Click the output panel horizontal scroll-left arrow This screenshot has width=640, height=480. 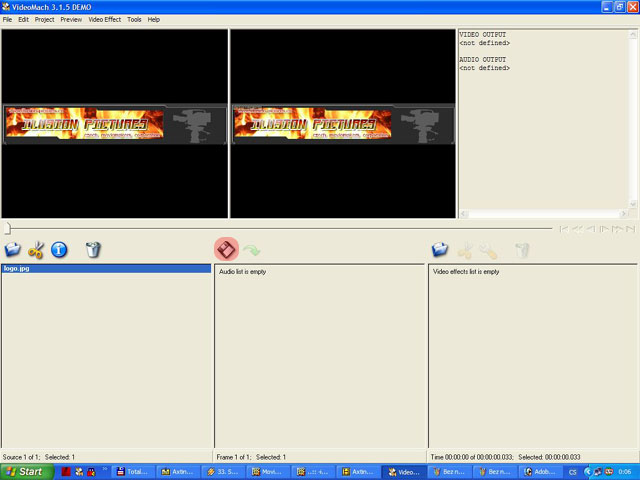coord(464,213)
